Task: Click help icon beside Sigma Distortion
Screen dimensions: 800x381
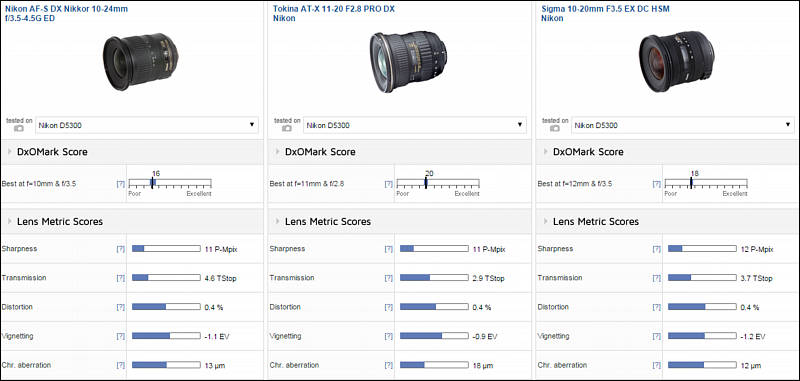Action: (657, 307)
